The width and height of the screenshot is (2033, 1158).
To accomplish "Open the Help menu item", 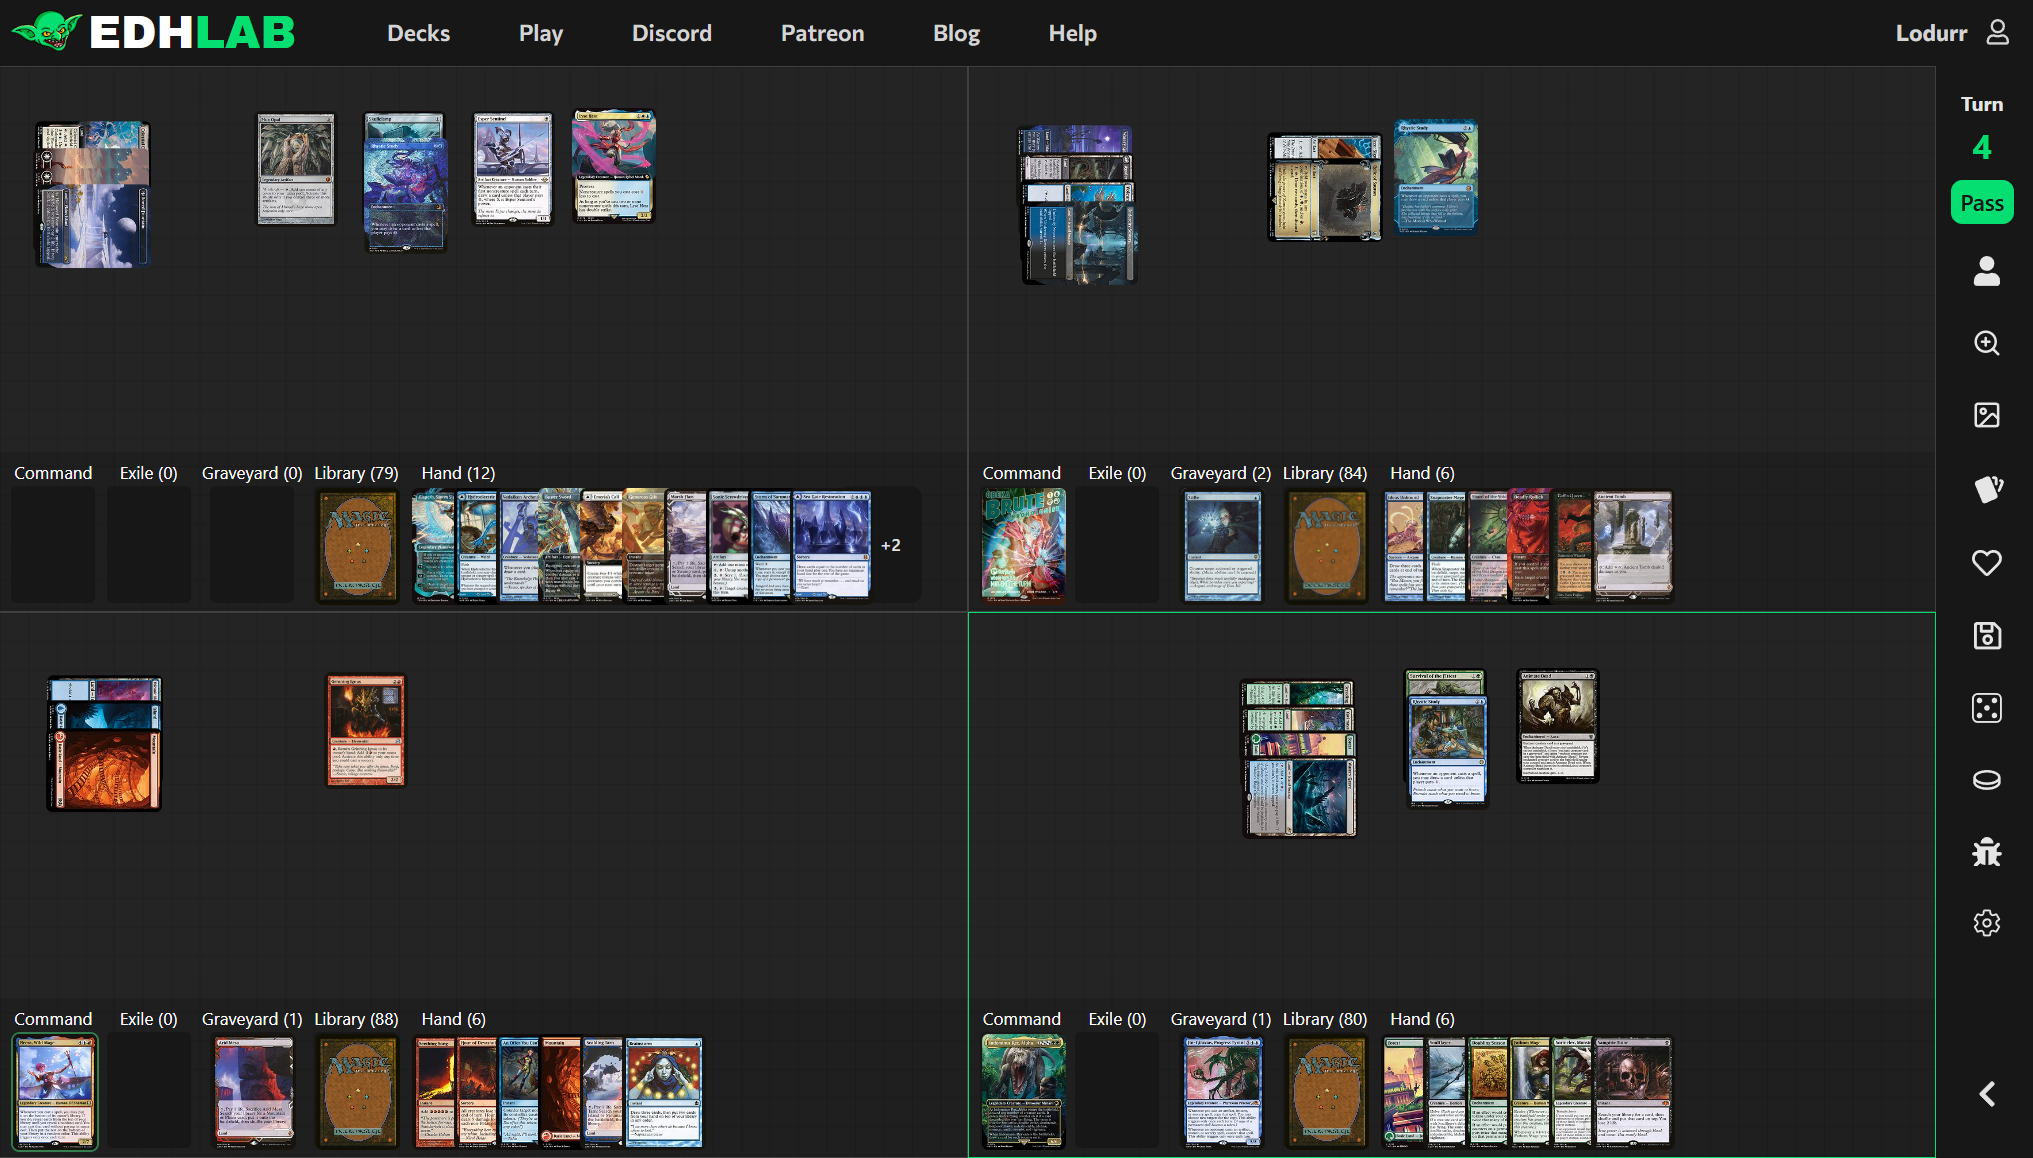I will [x=1072, y=33].
